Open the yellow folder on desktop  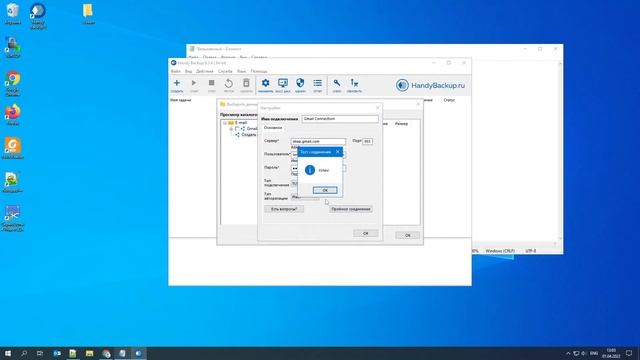coord(88,14)
